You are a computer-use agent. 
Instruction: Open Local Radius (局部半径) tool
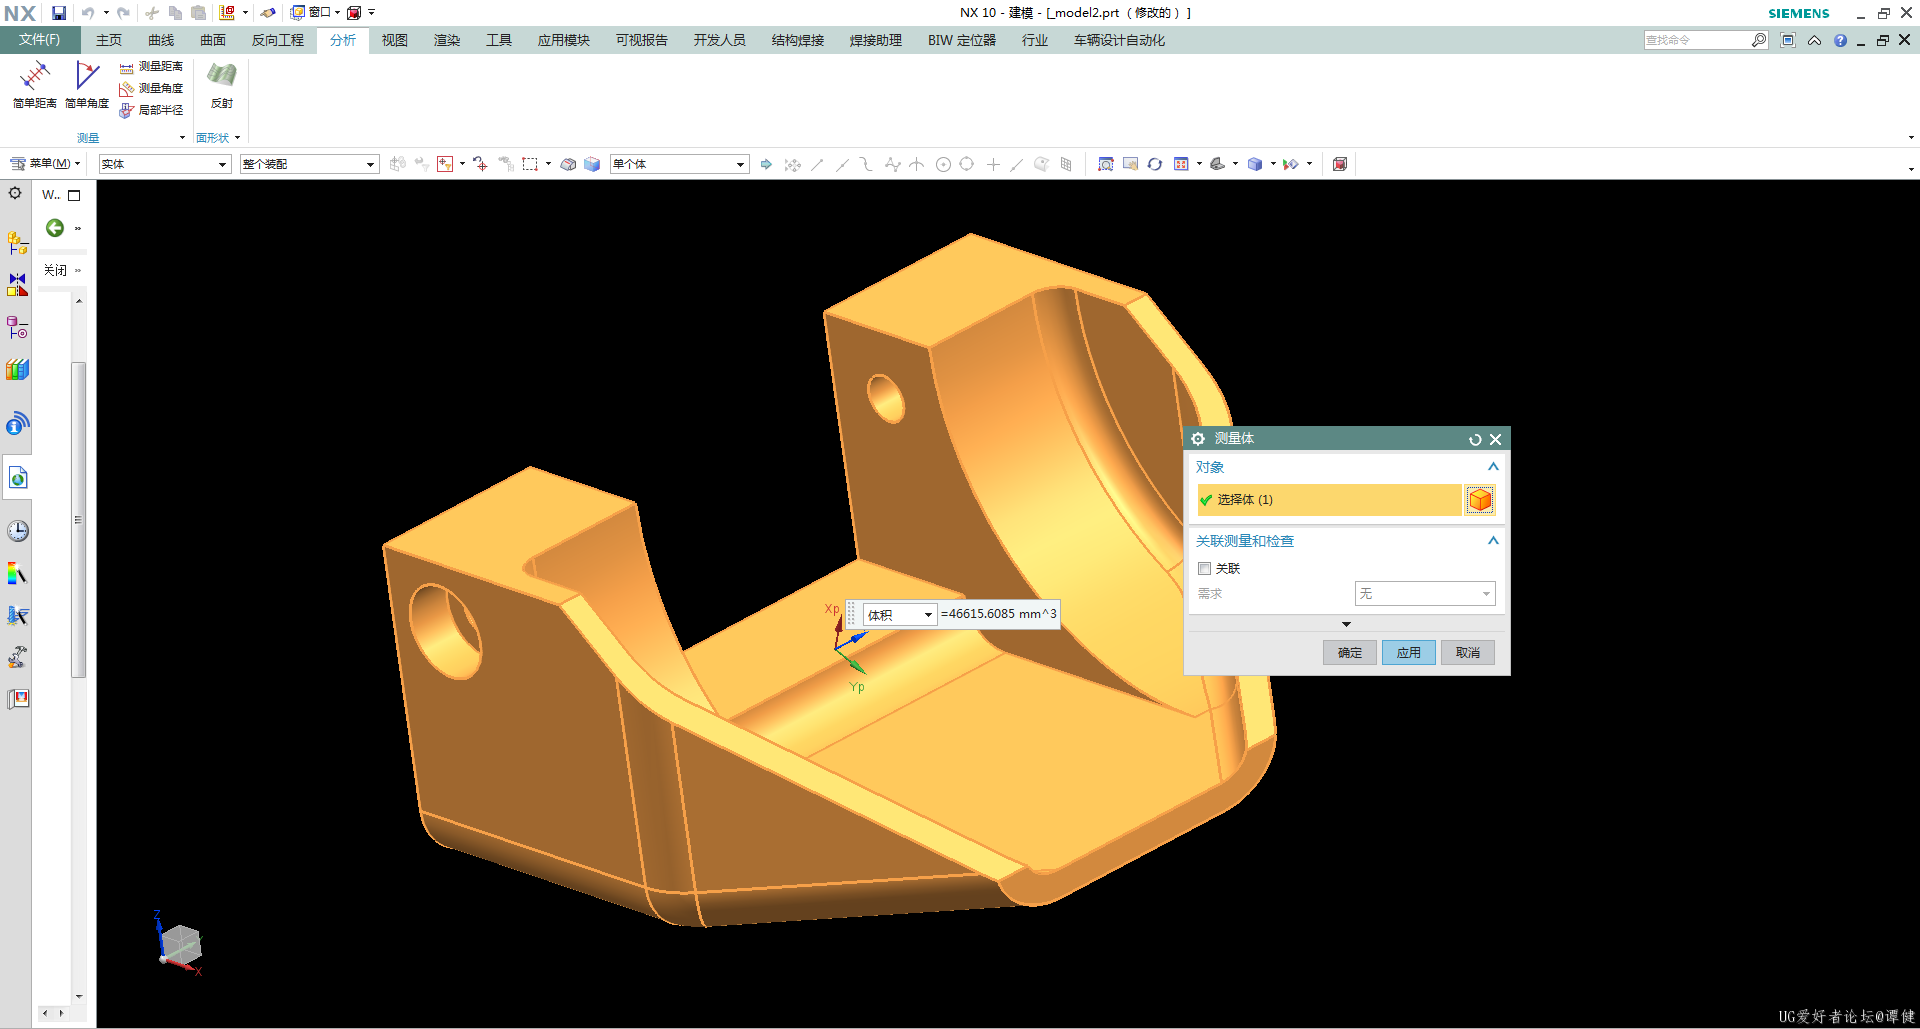tap(151, 110)
